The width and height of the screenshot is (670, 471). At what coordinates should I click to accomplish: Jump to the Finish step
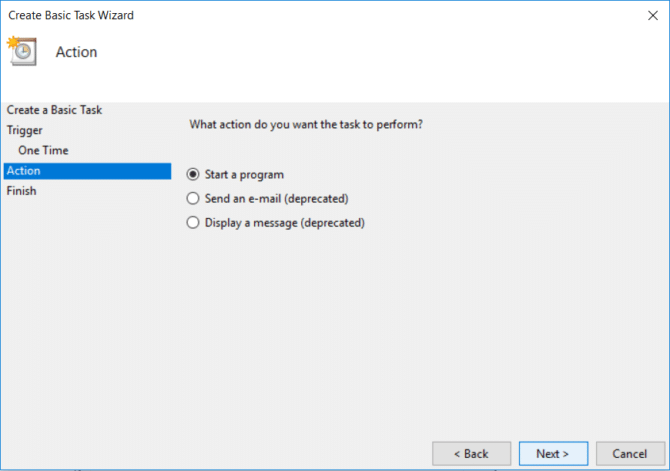pos(21,191)
